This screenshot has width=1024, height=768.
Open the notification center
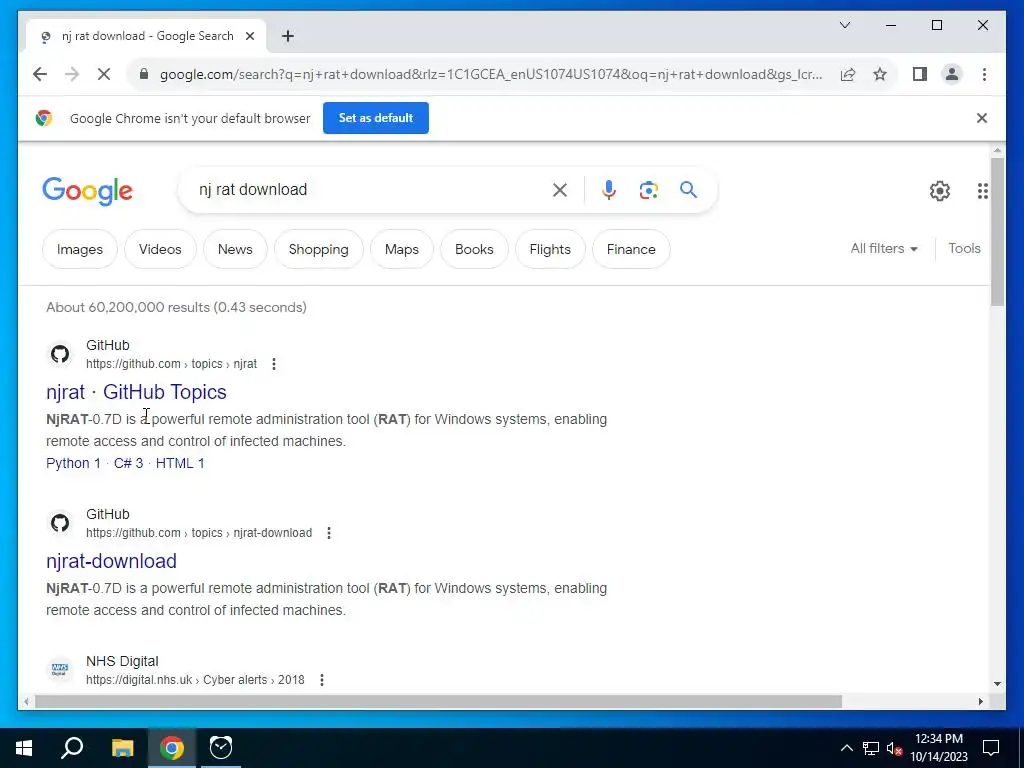click(x=991, y=748)
